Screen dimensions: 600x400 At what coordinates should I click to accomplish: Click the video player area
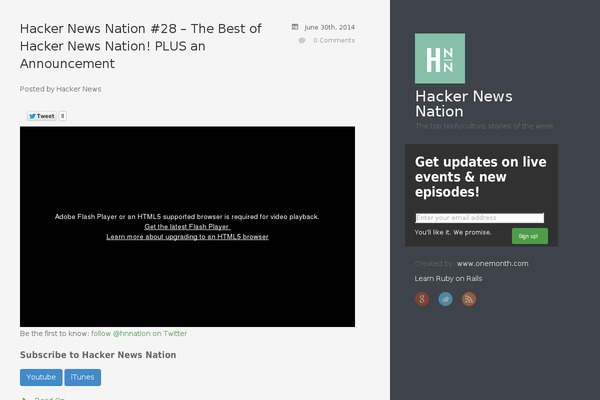pos(188,227)
